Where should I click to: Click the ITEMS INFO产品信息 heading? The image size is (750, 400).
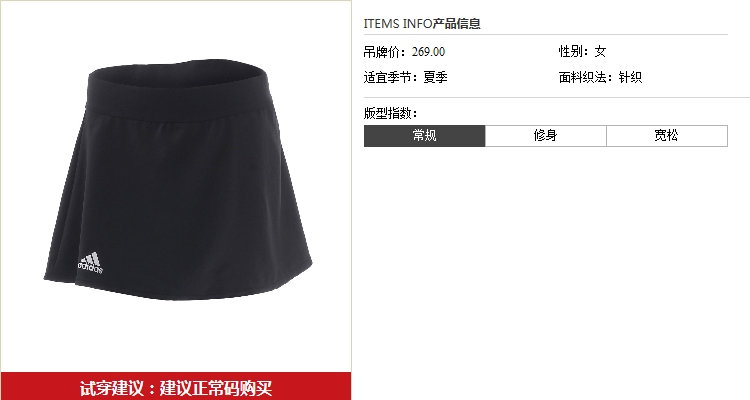[x=422, y=23]
